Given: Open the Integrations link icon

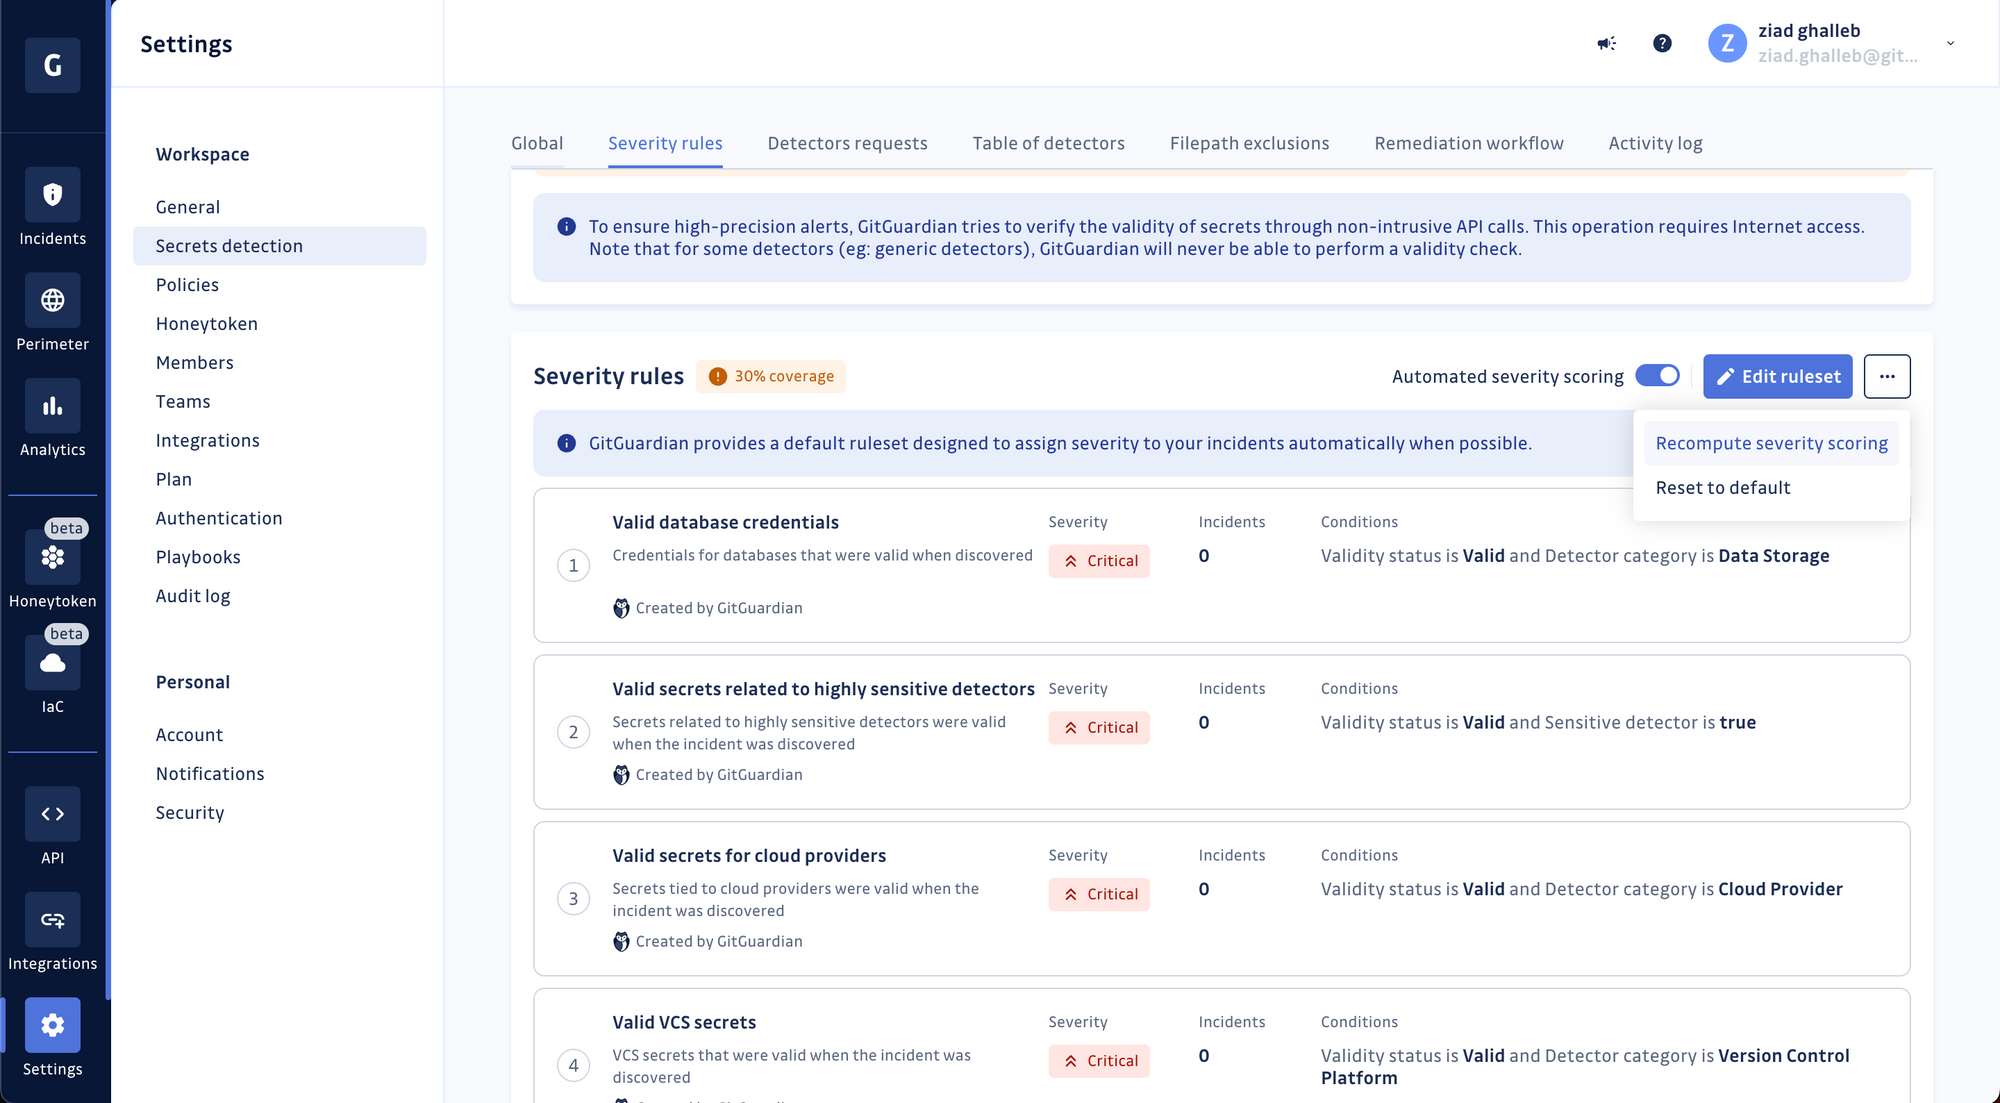Looking at the screenshot, I should [52, 920].
